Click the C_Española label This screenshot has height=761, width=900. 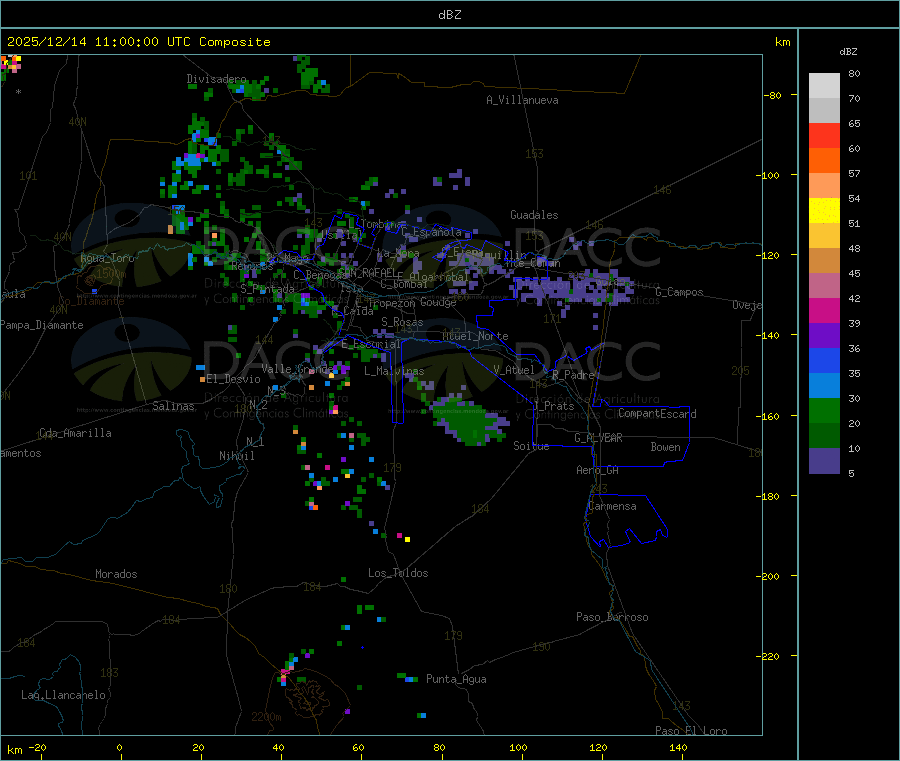click(x=431, y=232)
